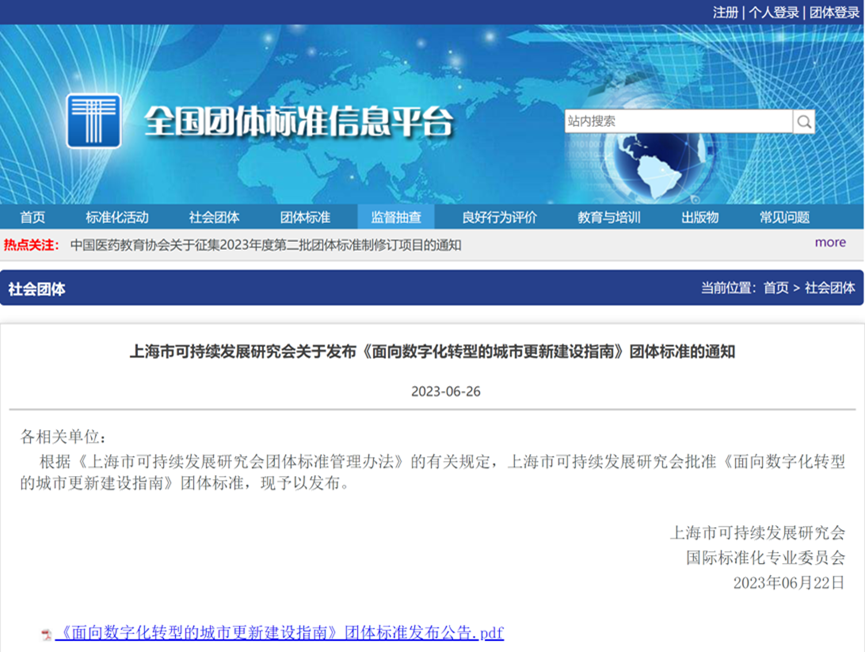Select the 社会团体 navigation item
865x652 pixels.
coord(214,217)
